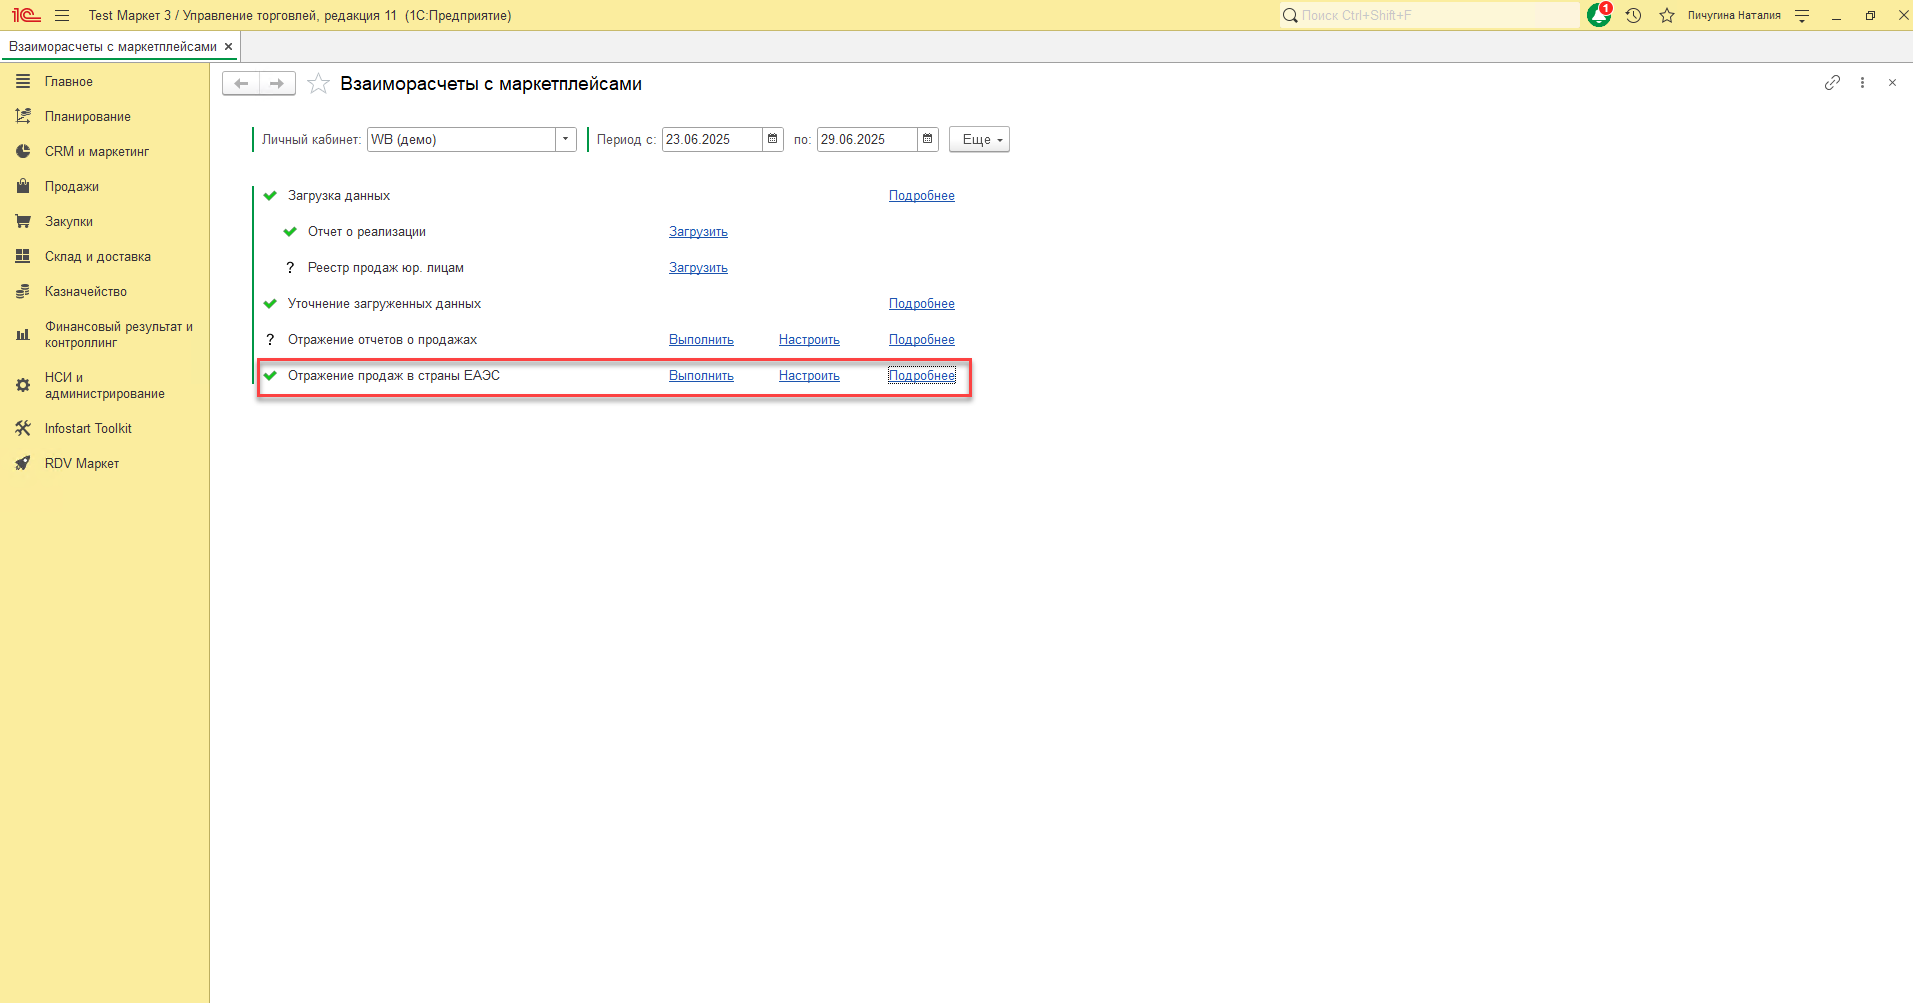Screen dimensions: 1913x1003
Task: Open calendar for period start date
Action: click(x=773, y=139)
